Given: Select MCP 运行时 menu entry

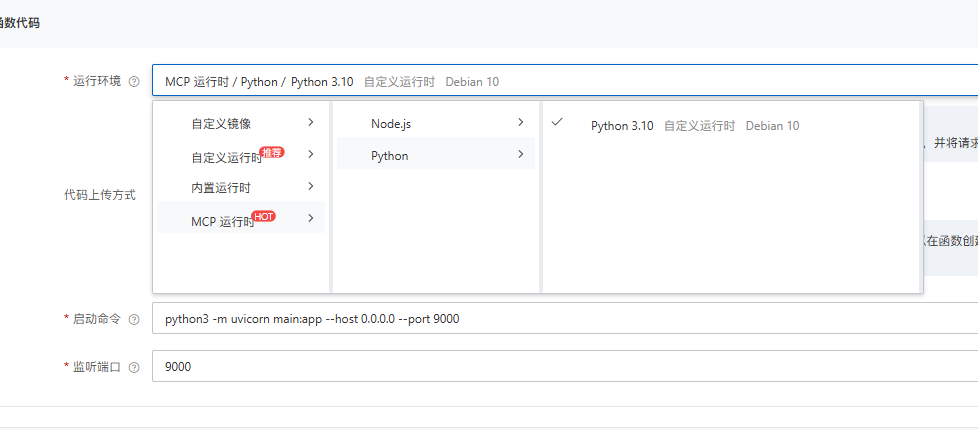Looking at the screenshot, I should [241, 218].
